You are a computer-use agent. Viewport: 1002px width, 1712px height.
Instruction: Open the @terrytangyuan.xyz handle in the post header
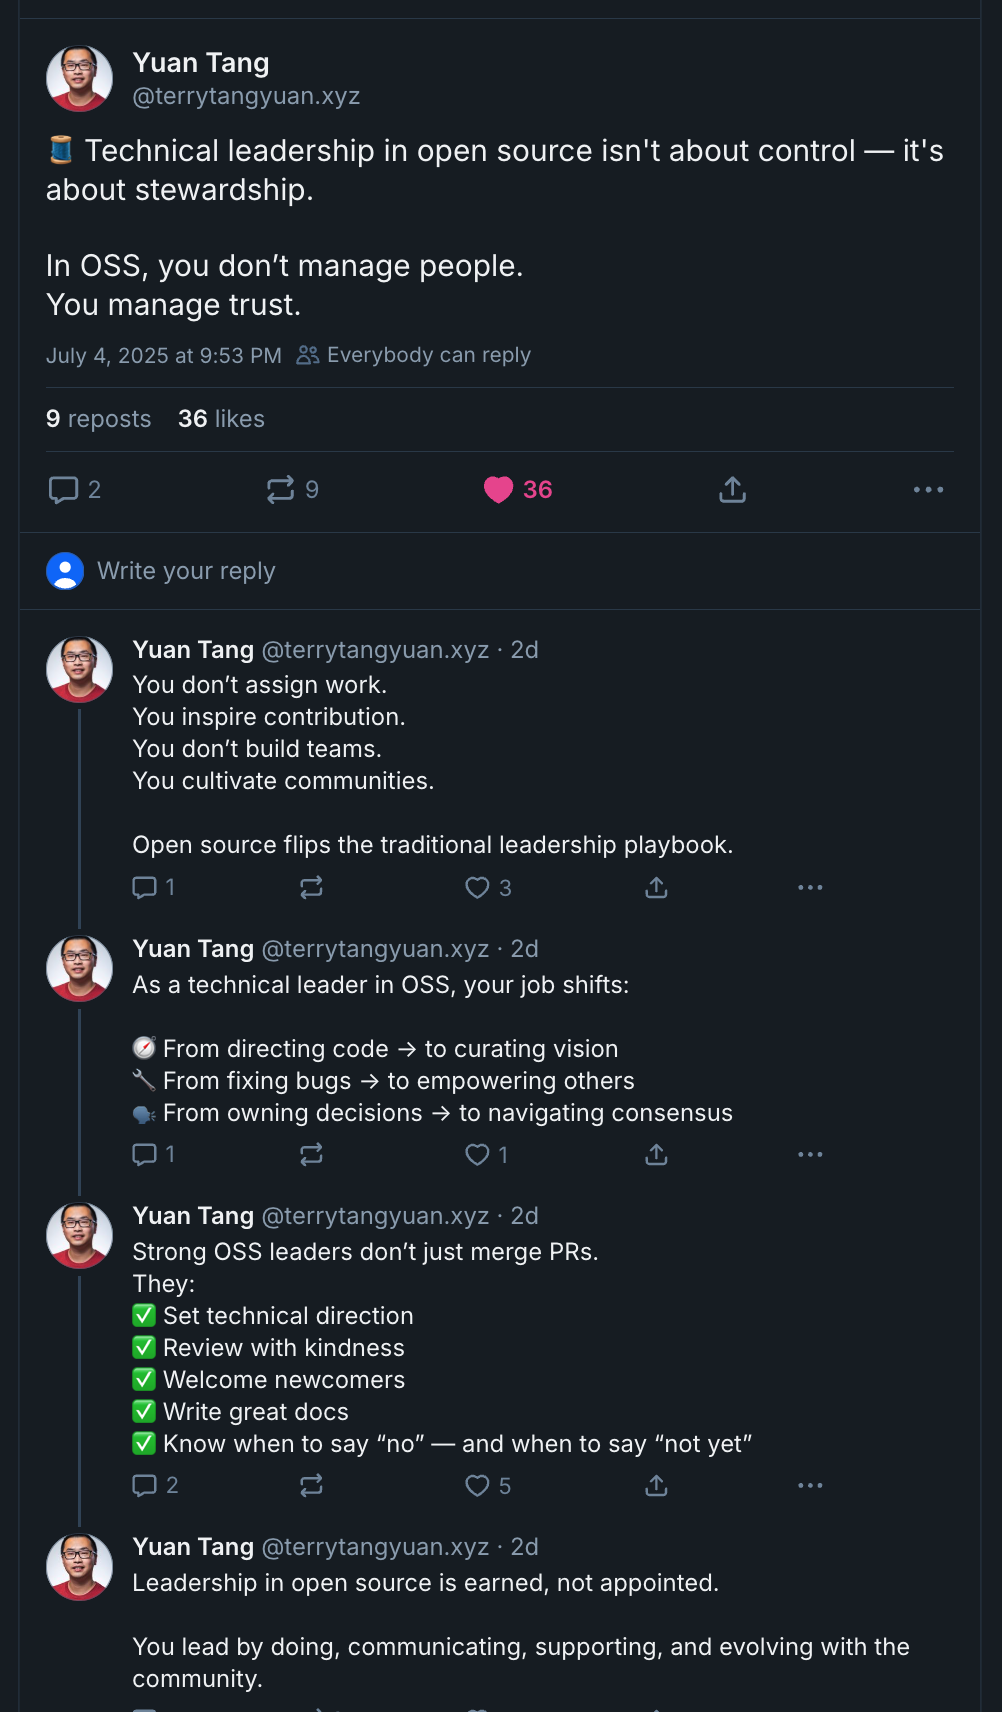[246, 96]
